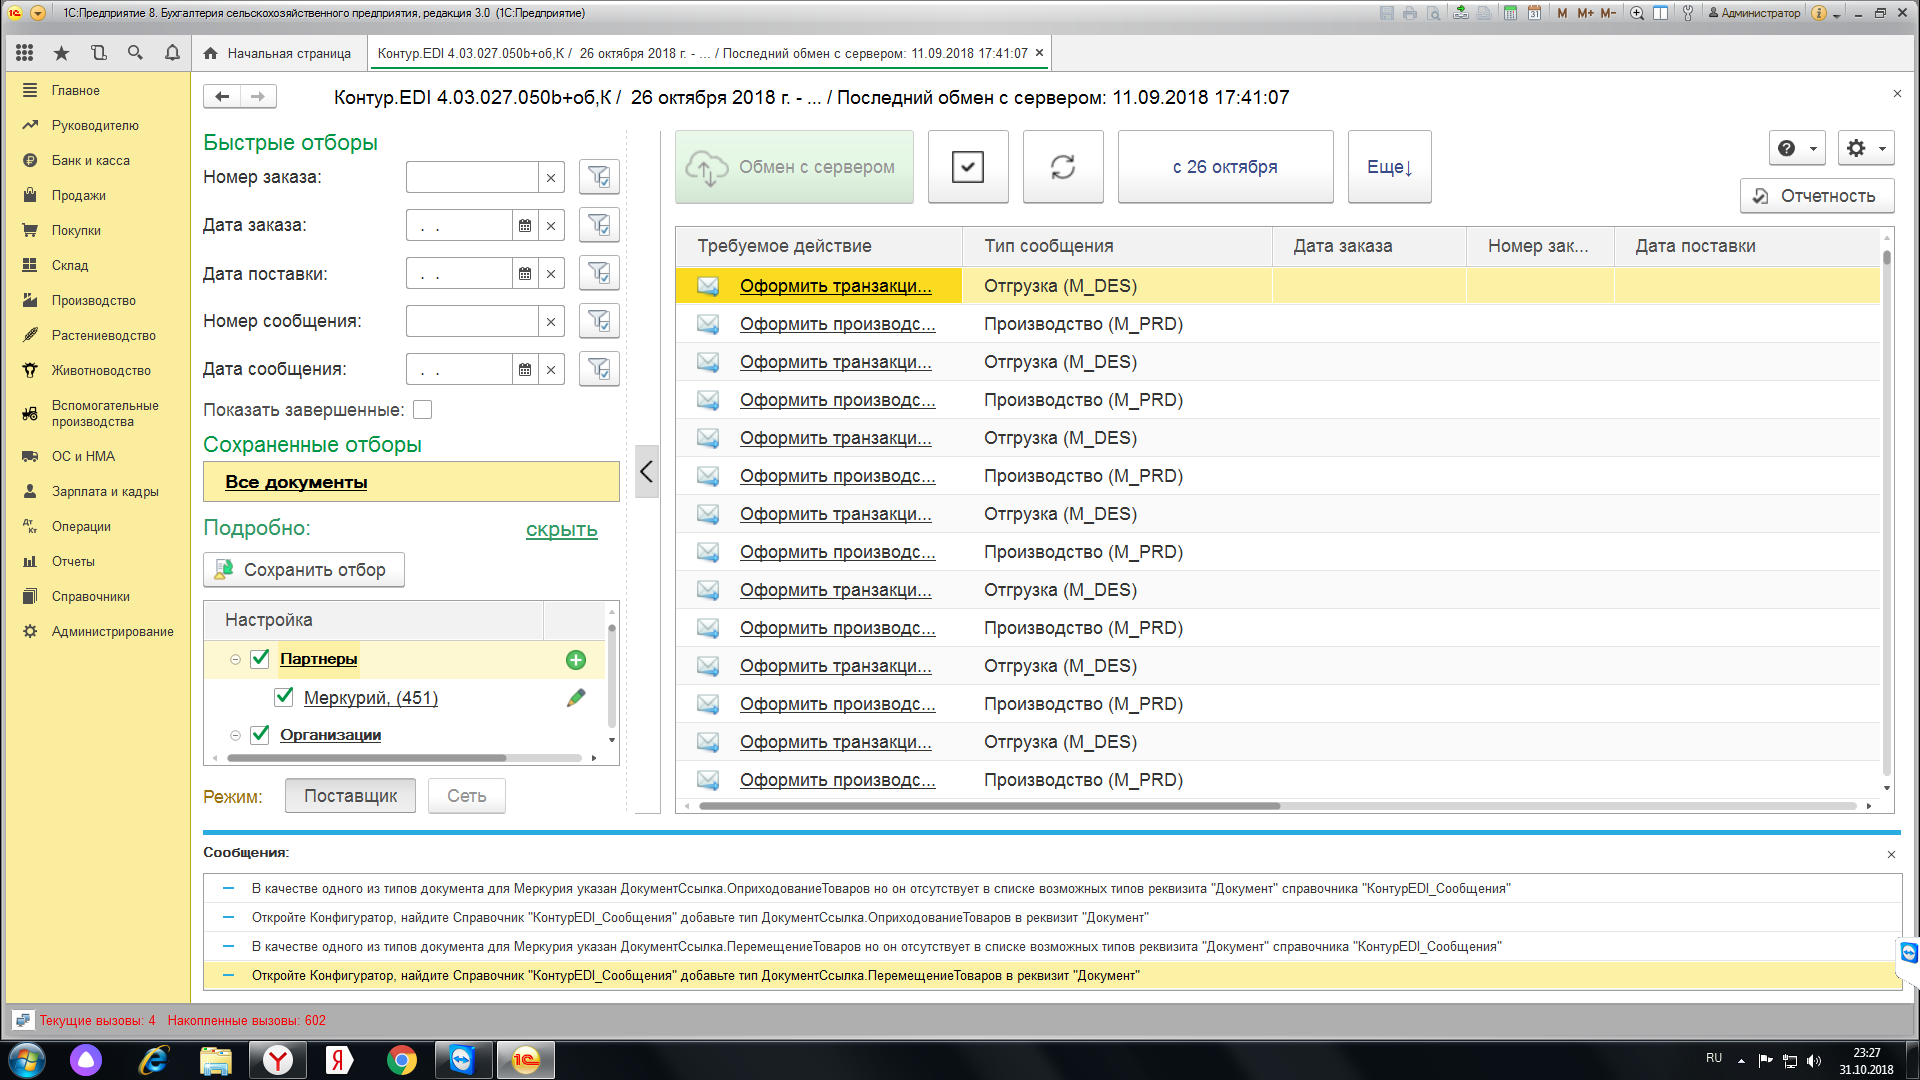The height and width of the screenshot is (1080, 1920).
Task: Apply filter icon next to Номер заказа
Action: [x=599, y=177]
